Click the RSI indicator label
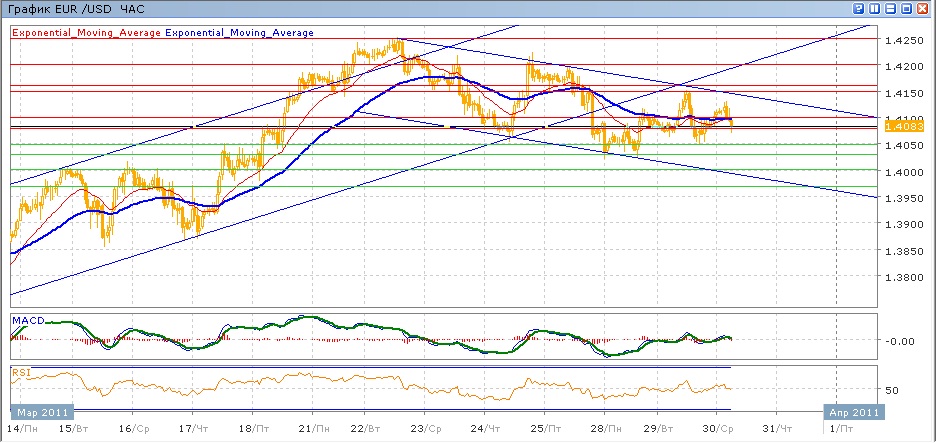This screenshot has width=936, height=443. click(21, 374)
